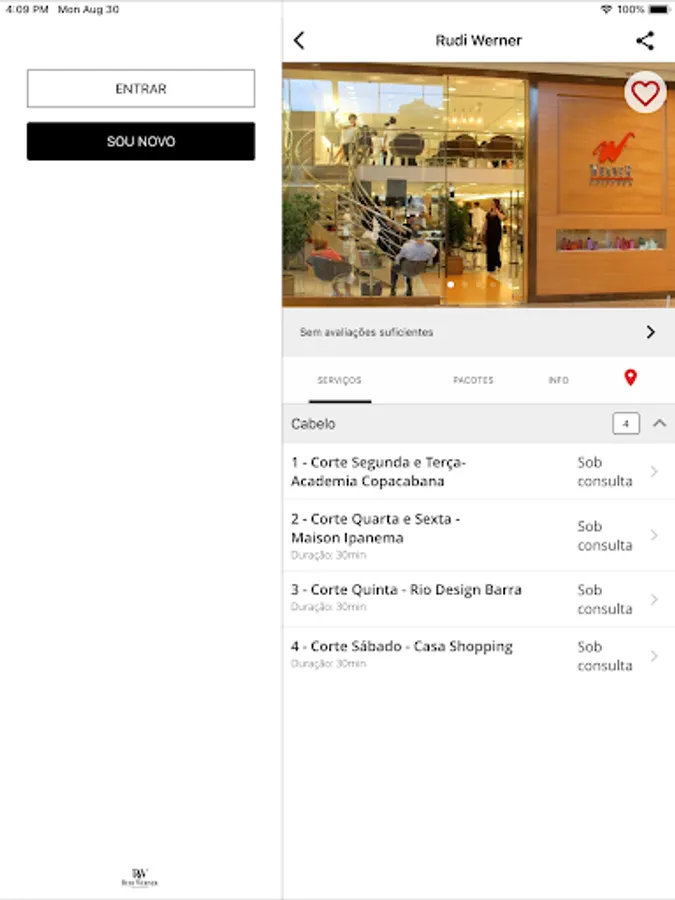Screen dimensions: 675x900
Task: Tap 'Sem avaliações suficientes' text
Action: tap(366, 332)
